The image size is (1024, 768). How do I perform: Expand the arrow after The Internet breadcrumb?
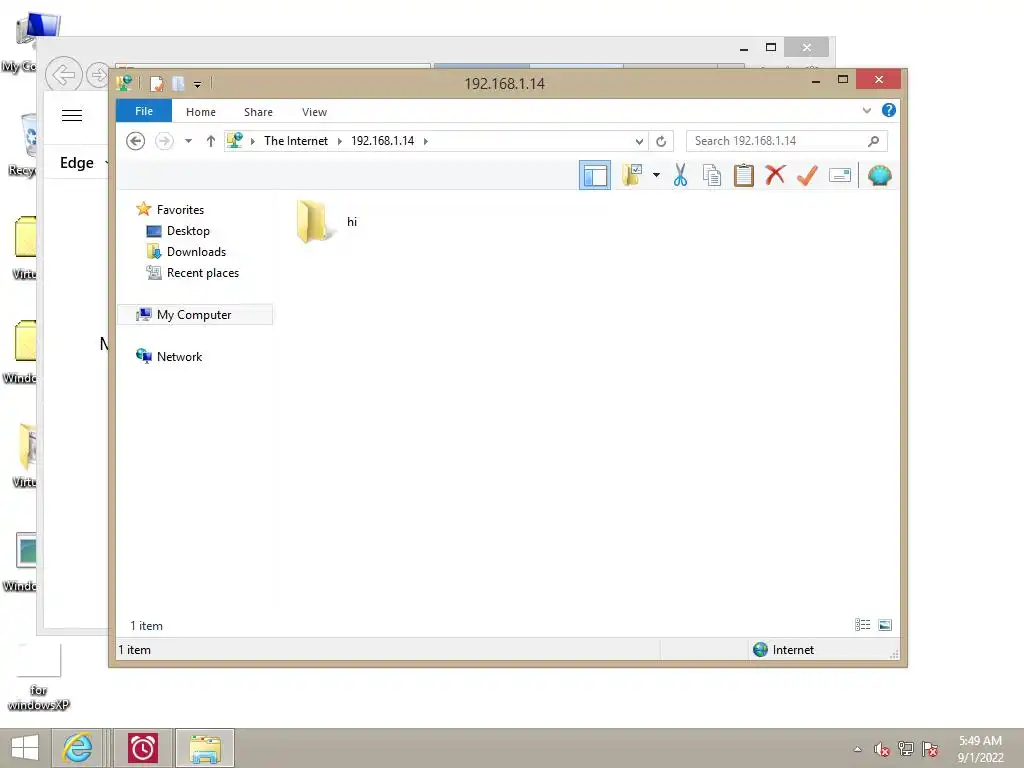click(340, 141)
